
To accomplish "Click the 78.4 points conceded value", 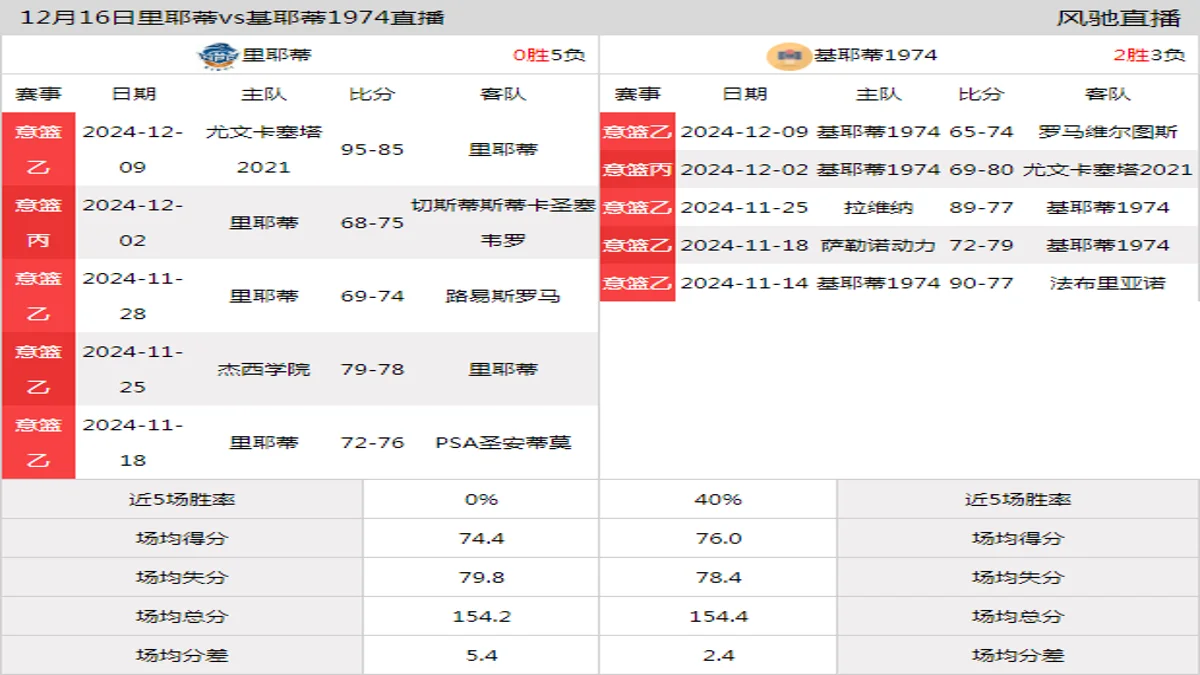I will tap(718, 577).
